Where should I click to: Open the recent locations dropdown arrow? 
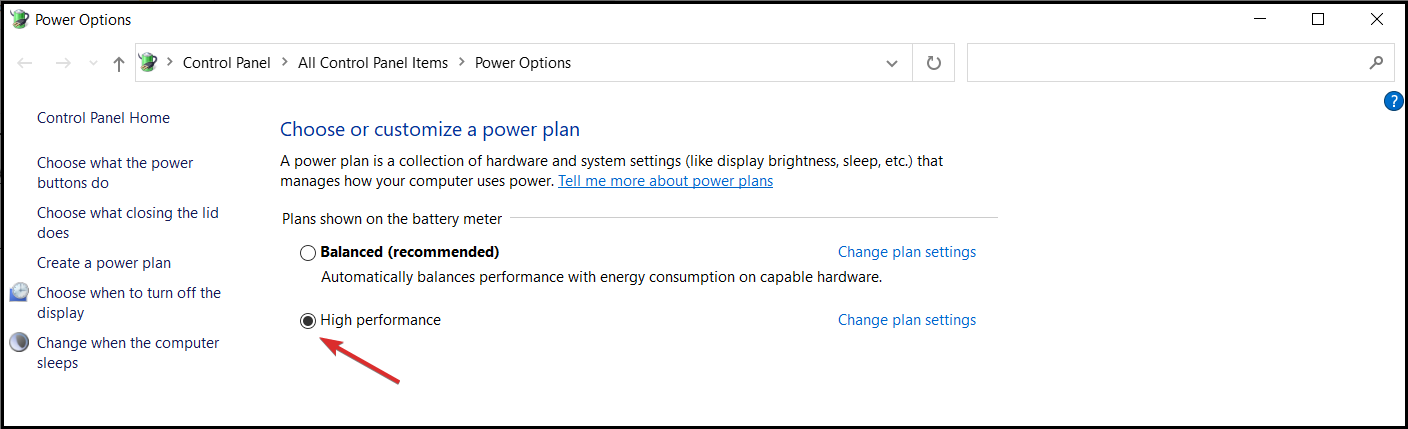93,63
